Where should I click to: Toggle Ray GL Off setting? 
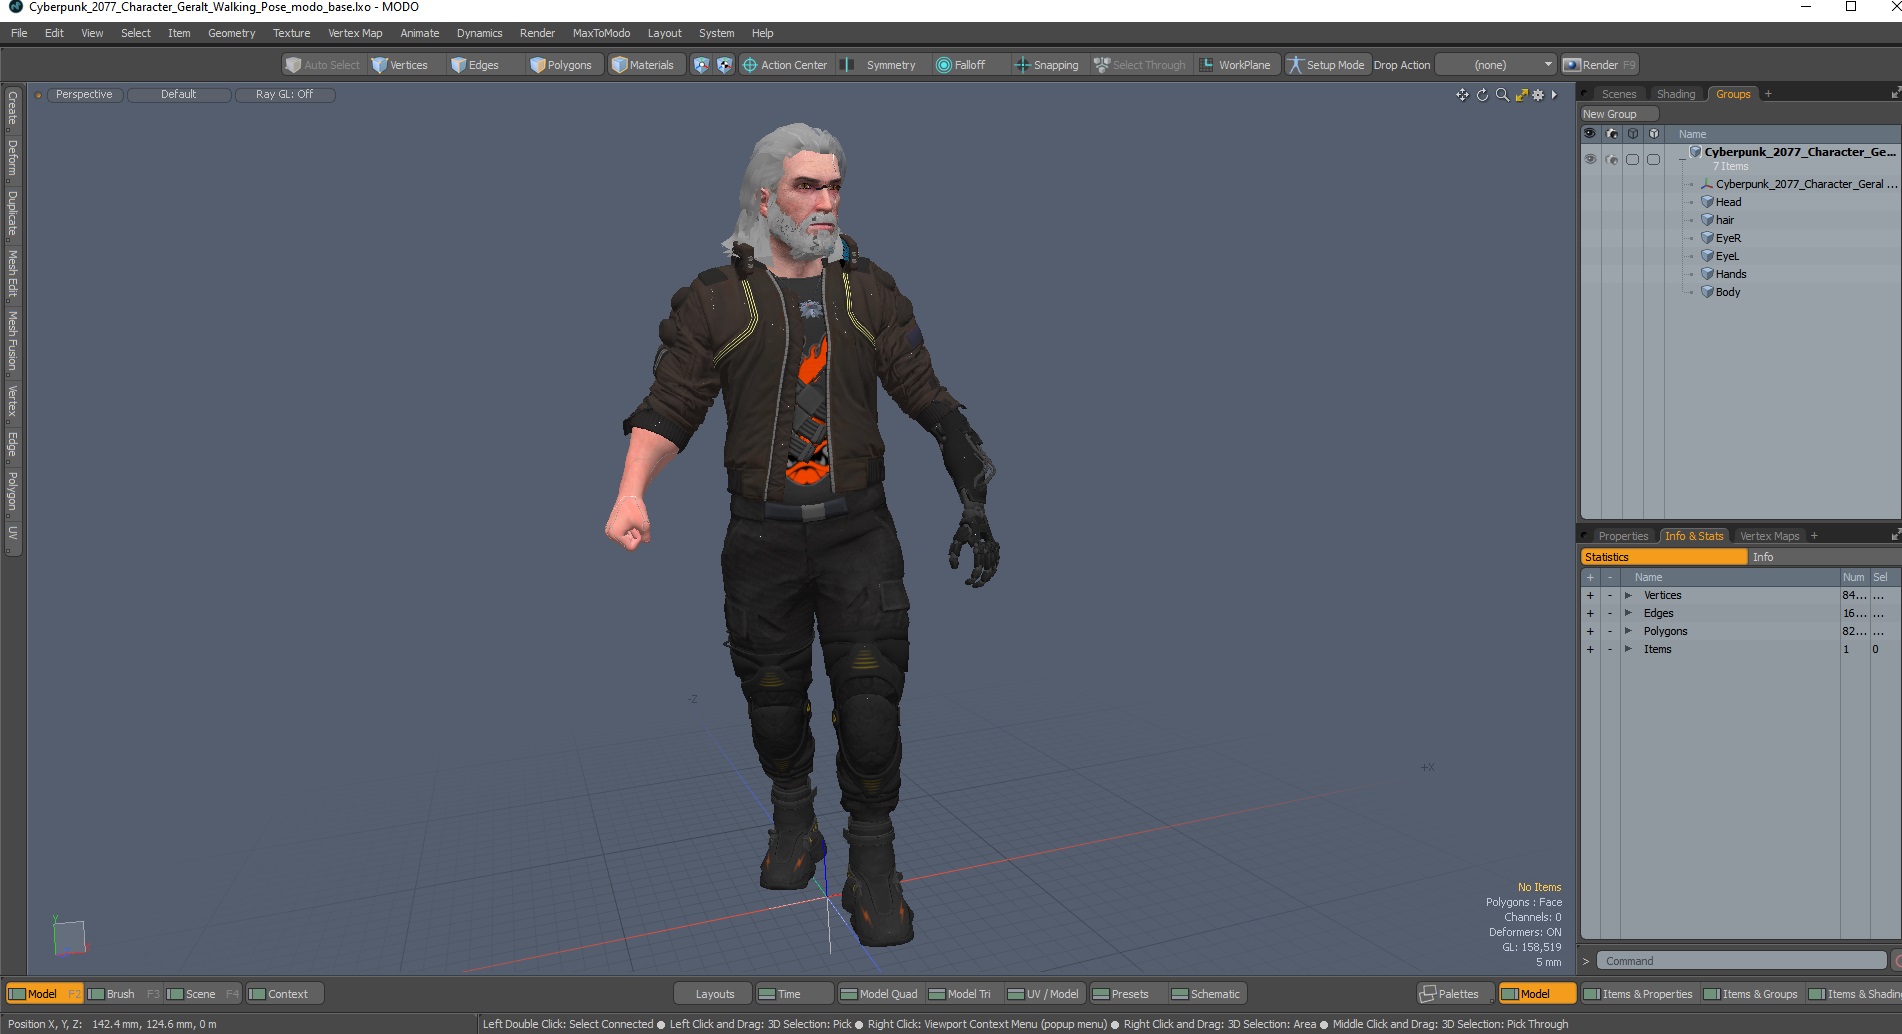[x=284, y=95]
